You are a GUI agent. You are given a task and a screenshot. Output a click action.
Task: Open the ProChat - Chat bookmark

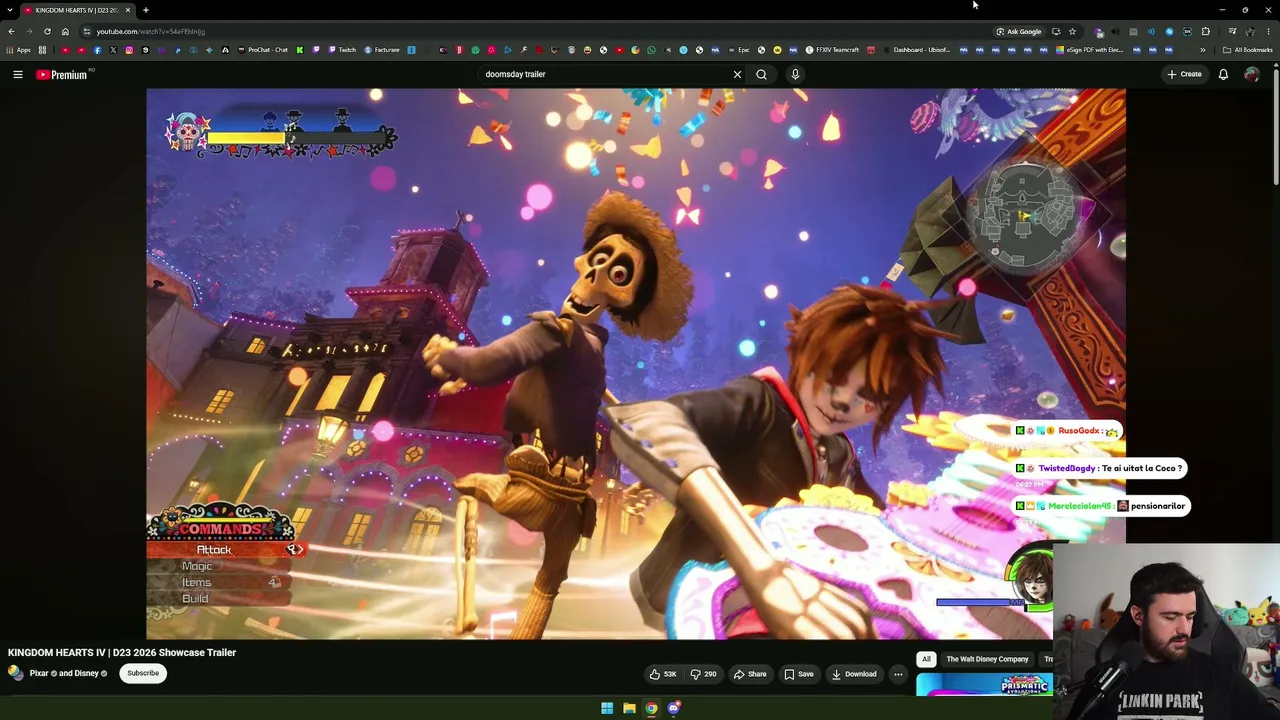click(263, 50)
